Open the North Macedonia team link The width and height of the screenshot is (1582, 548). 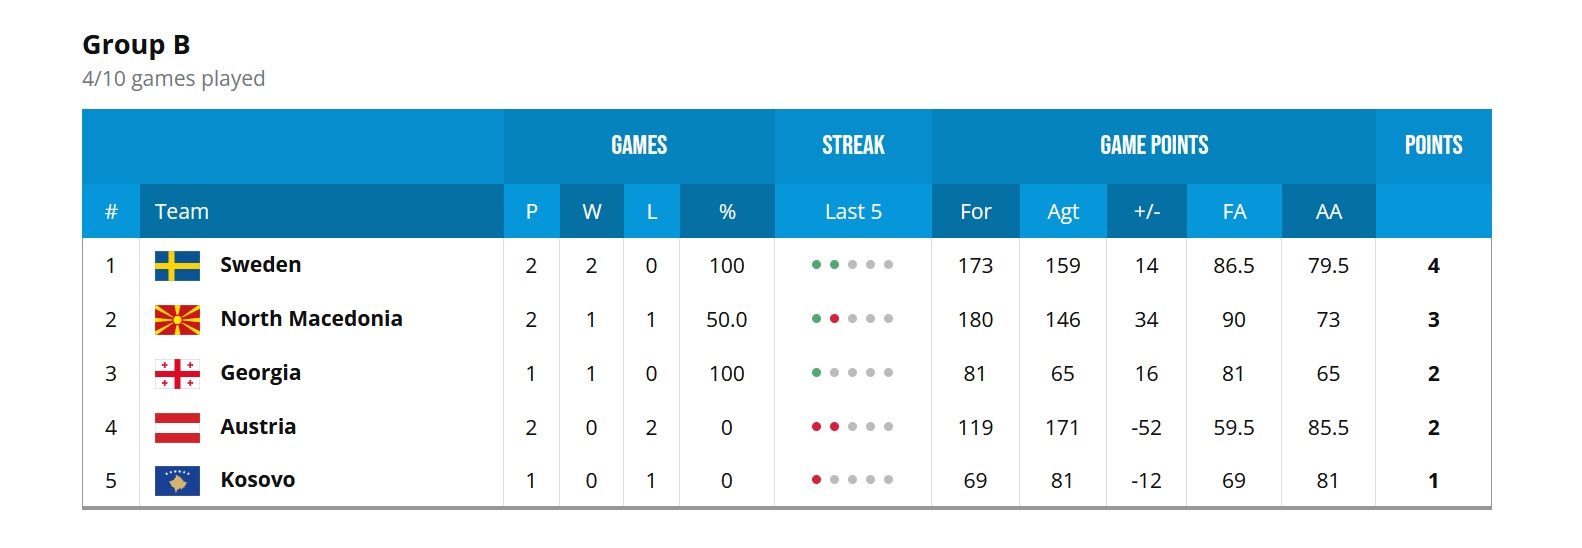coord(311,319)
